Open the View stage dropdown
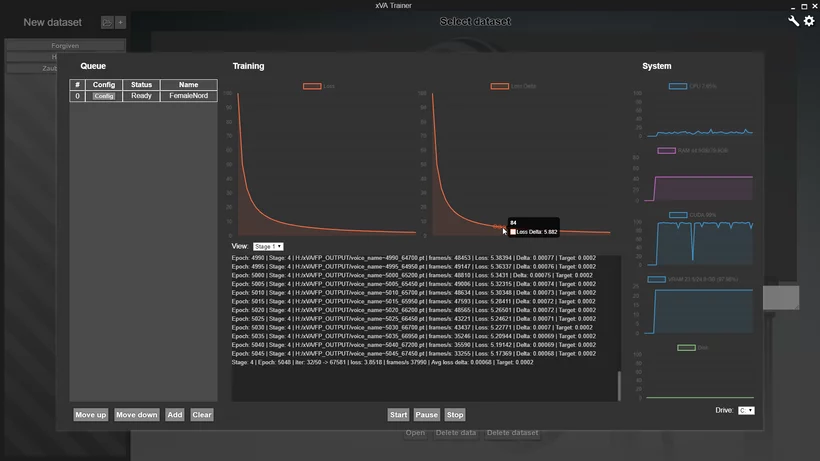Image resolution: width=820 pixels, height=461 pixels. pyautogui.click(x=268, y=247)
